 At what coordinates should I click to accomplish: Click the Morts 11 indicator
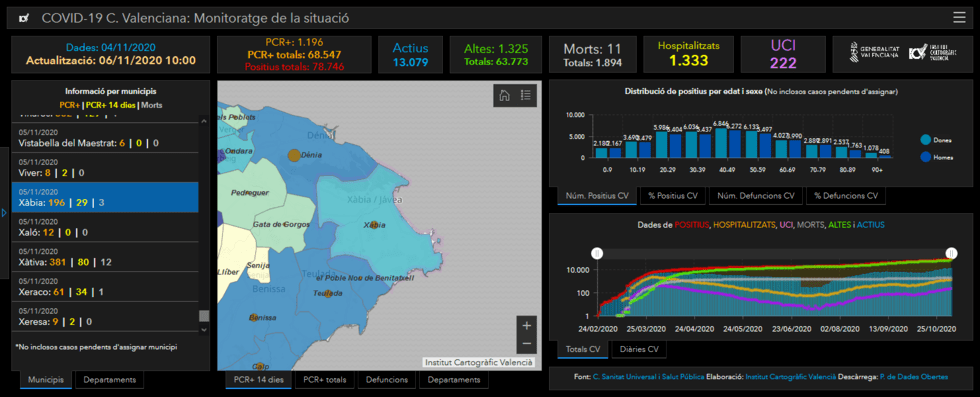tap(592, 54)
